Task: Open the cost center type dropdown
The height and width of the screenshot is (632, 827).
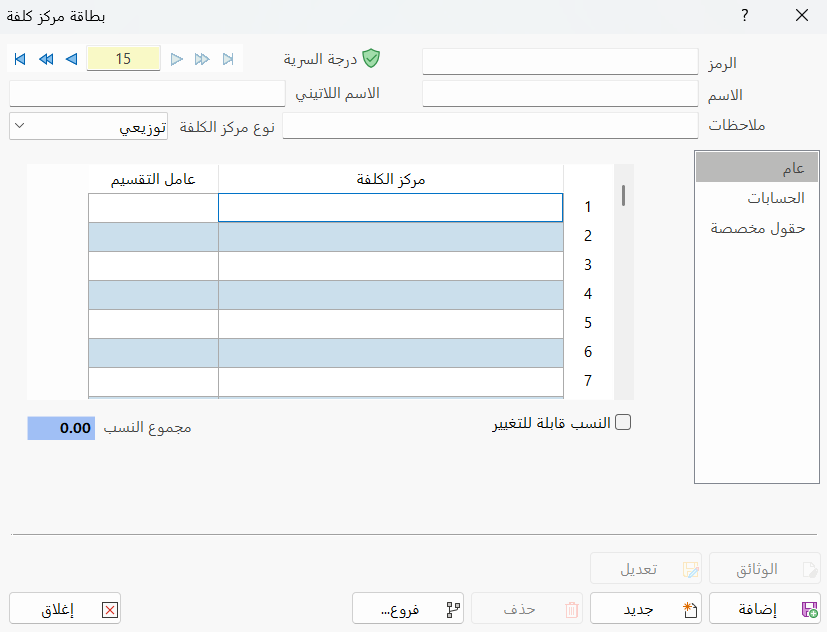Action: point(88,127)
